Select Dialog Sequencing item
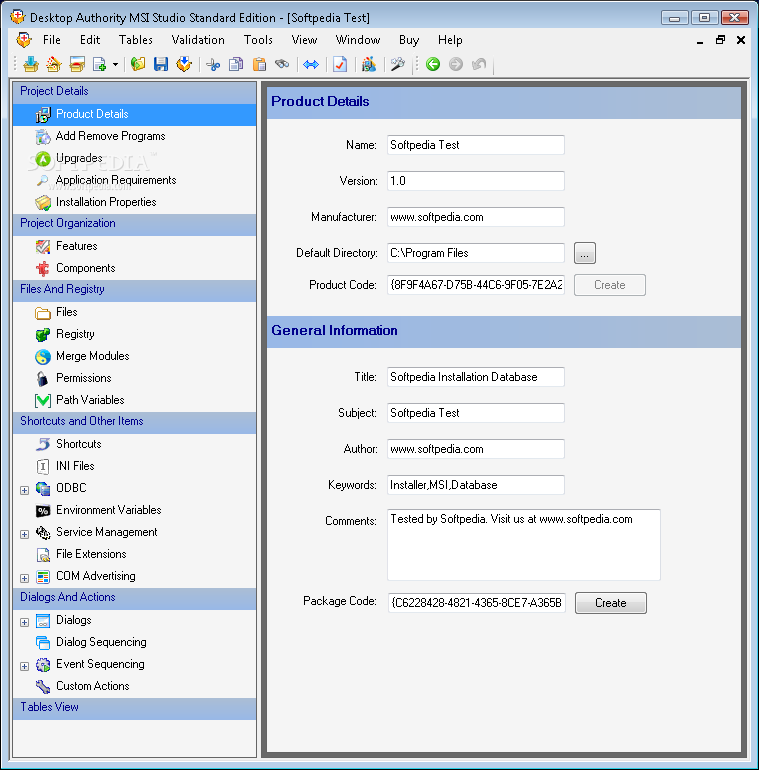The width and height of the screenshot is (759, 770). [101, 642]
